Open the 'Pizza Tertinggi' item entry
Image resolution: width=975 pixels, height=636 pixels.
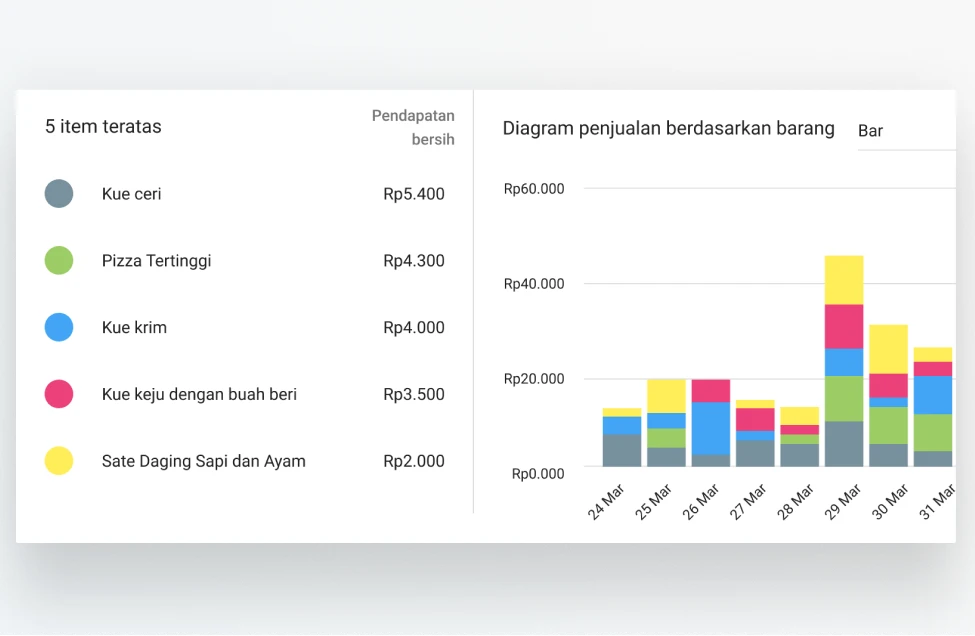point(155,261)
